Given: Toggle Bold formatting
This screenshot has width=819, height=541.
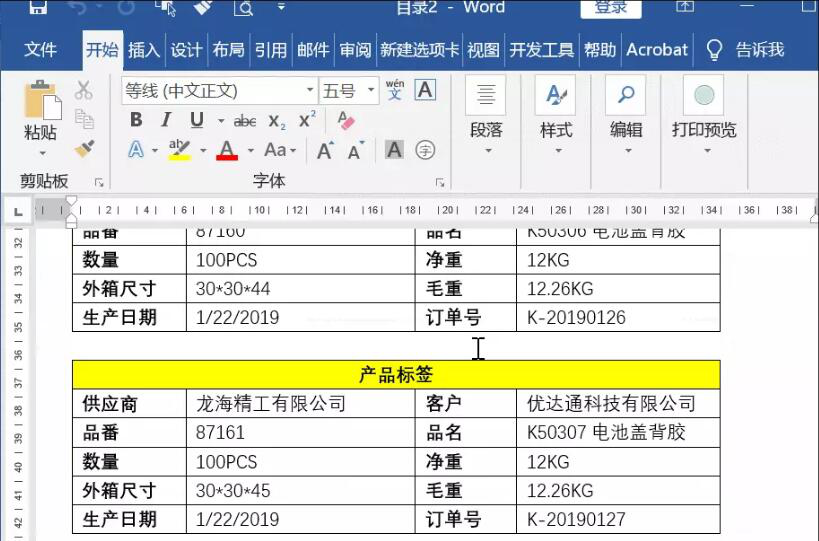Looking at the screenshot, I should (x=136, y=120).
